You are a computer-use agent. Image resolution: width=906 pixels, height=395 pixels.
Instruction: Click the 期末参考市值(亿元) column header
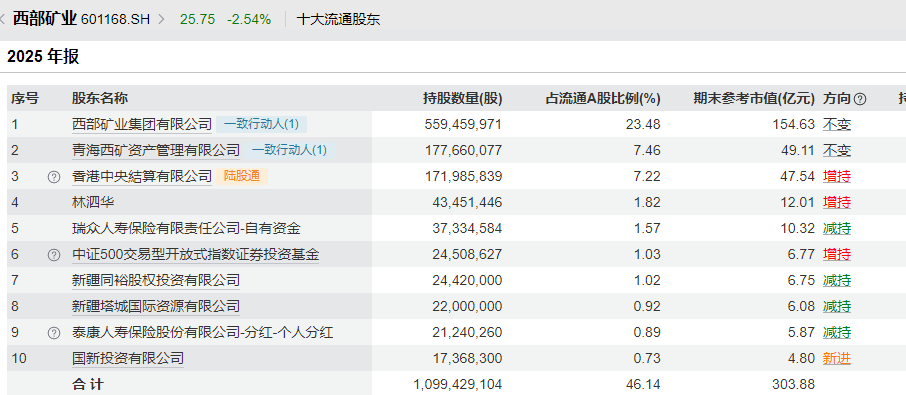pos(754,99)
